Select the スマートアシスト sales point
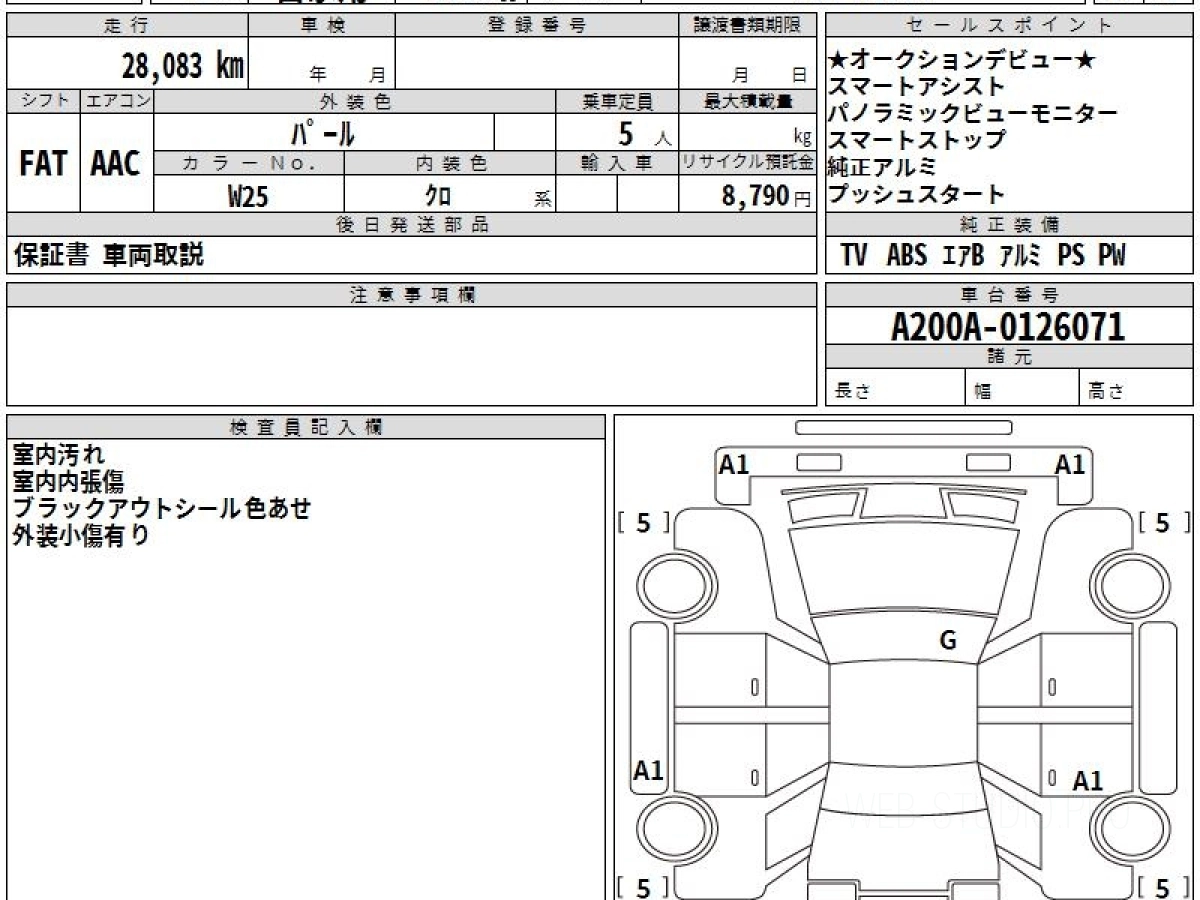 tap(917, 88)
